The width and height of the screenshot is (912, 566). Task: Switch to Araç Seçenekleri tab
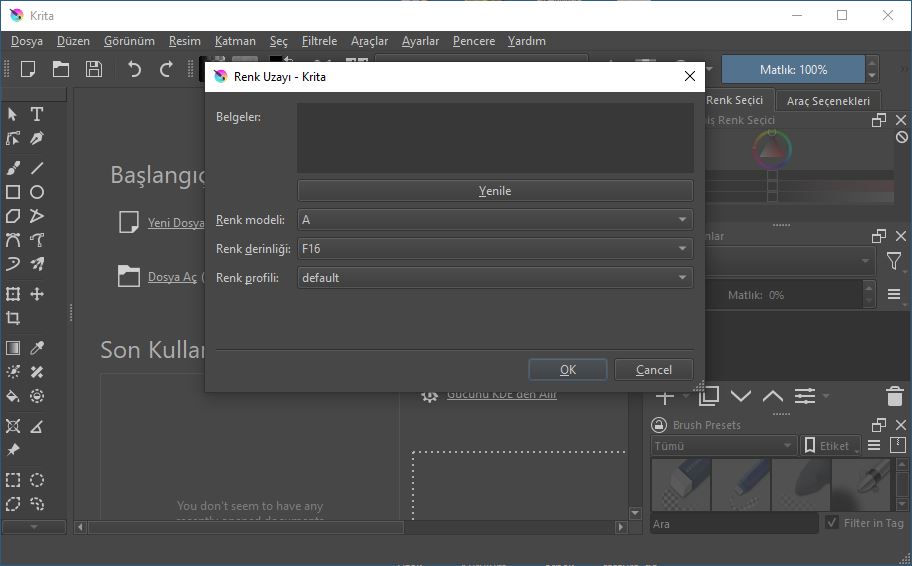828,101
